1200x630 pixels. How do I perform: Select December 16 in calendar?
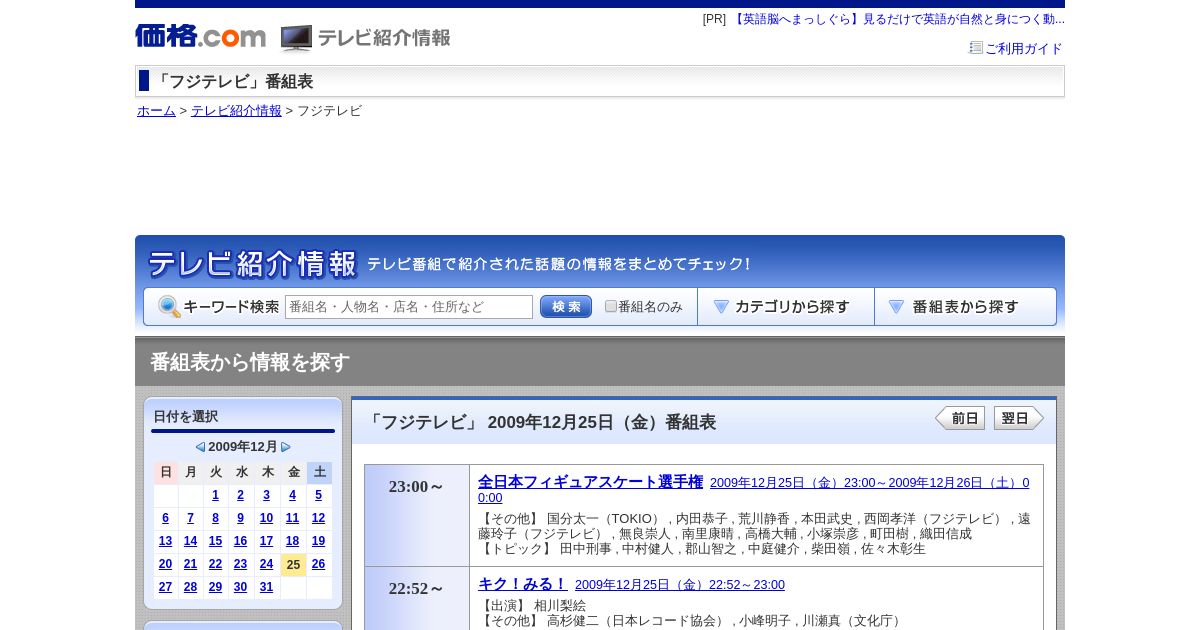240,541
